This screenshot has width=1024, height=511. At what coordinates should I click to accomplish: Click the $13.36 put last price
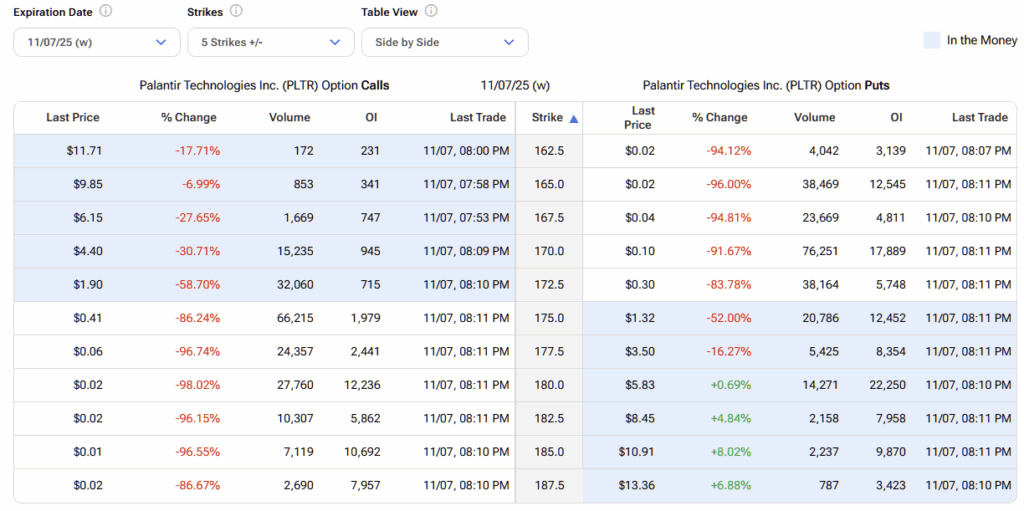(637, 485)
